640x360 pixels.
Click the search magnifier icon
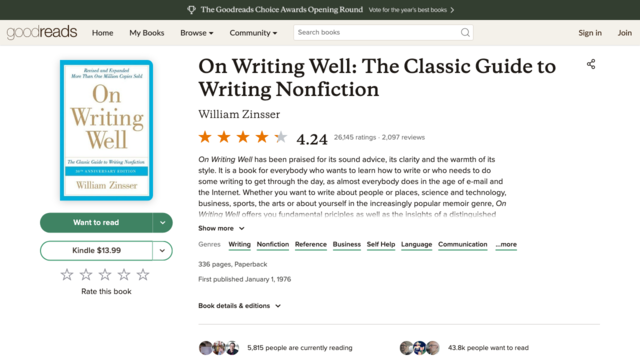[465, 33]
